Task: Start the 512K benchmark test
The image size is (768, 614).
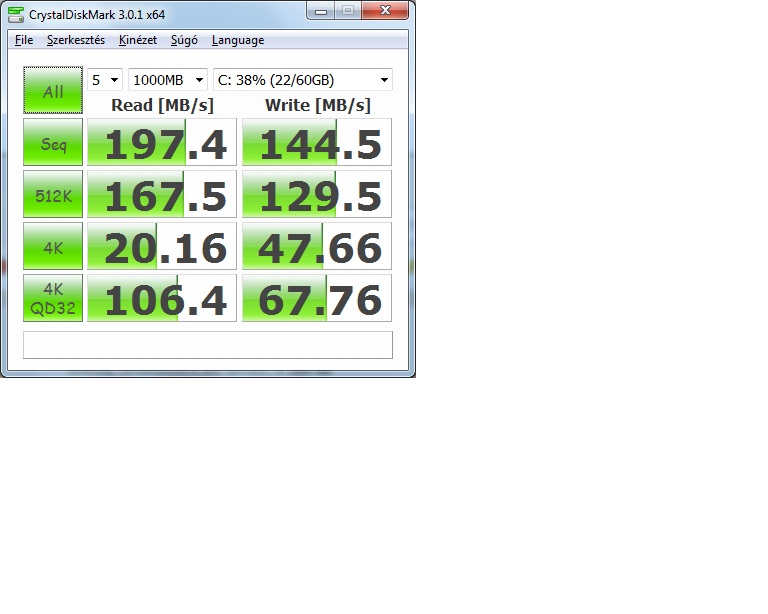Action: coord(53,194)
